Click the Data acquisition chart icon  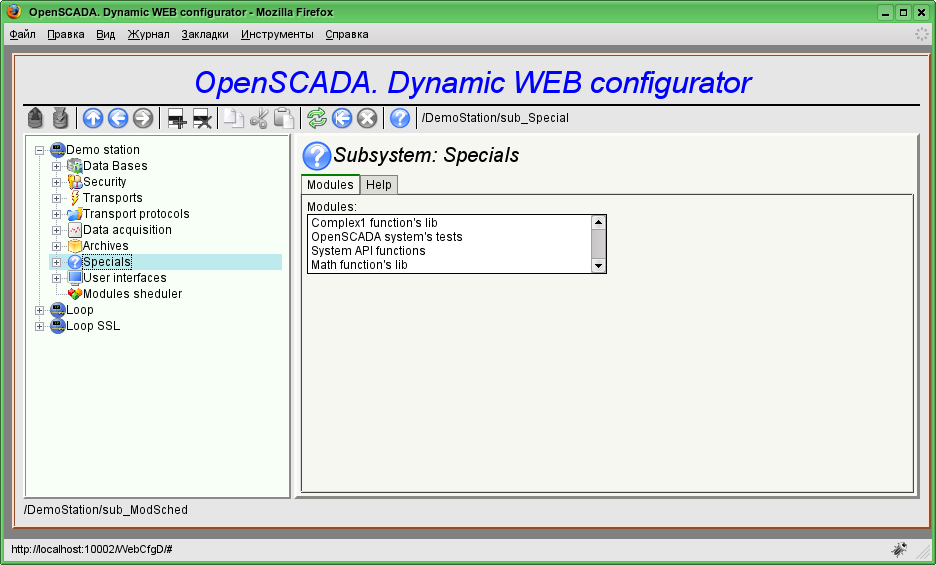75,230
